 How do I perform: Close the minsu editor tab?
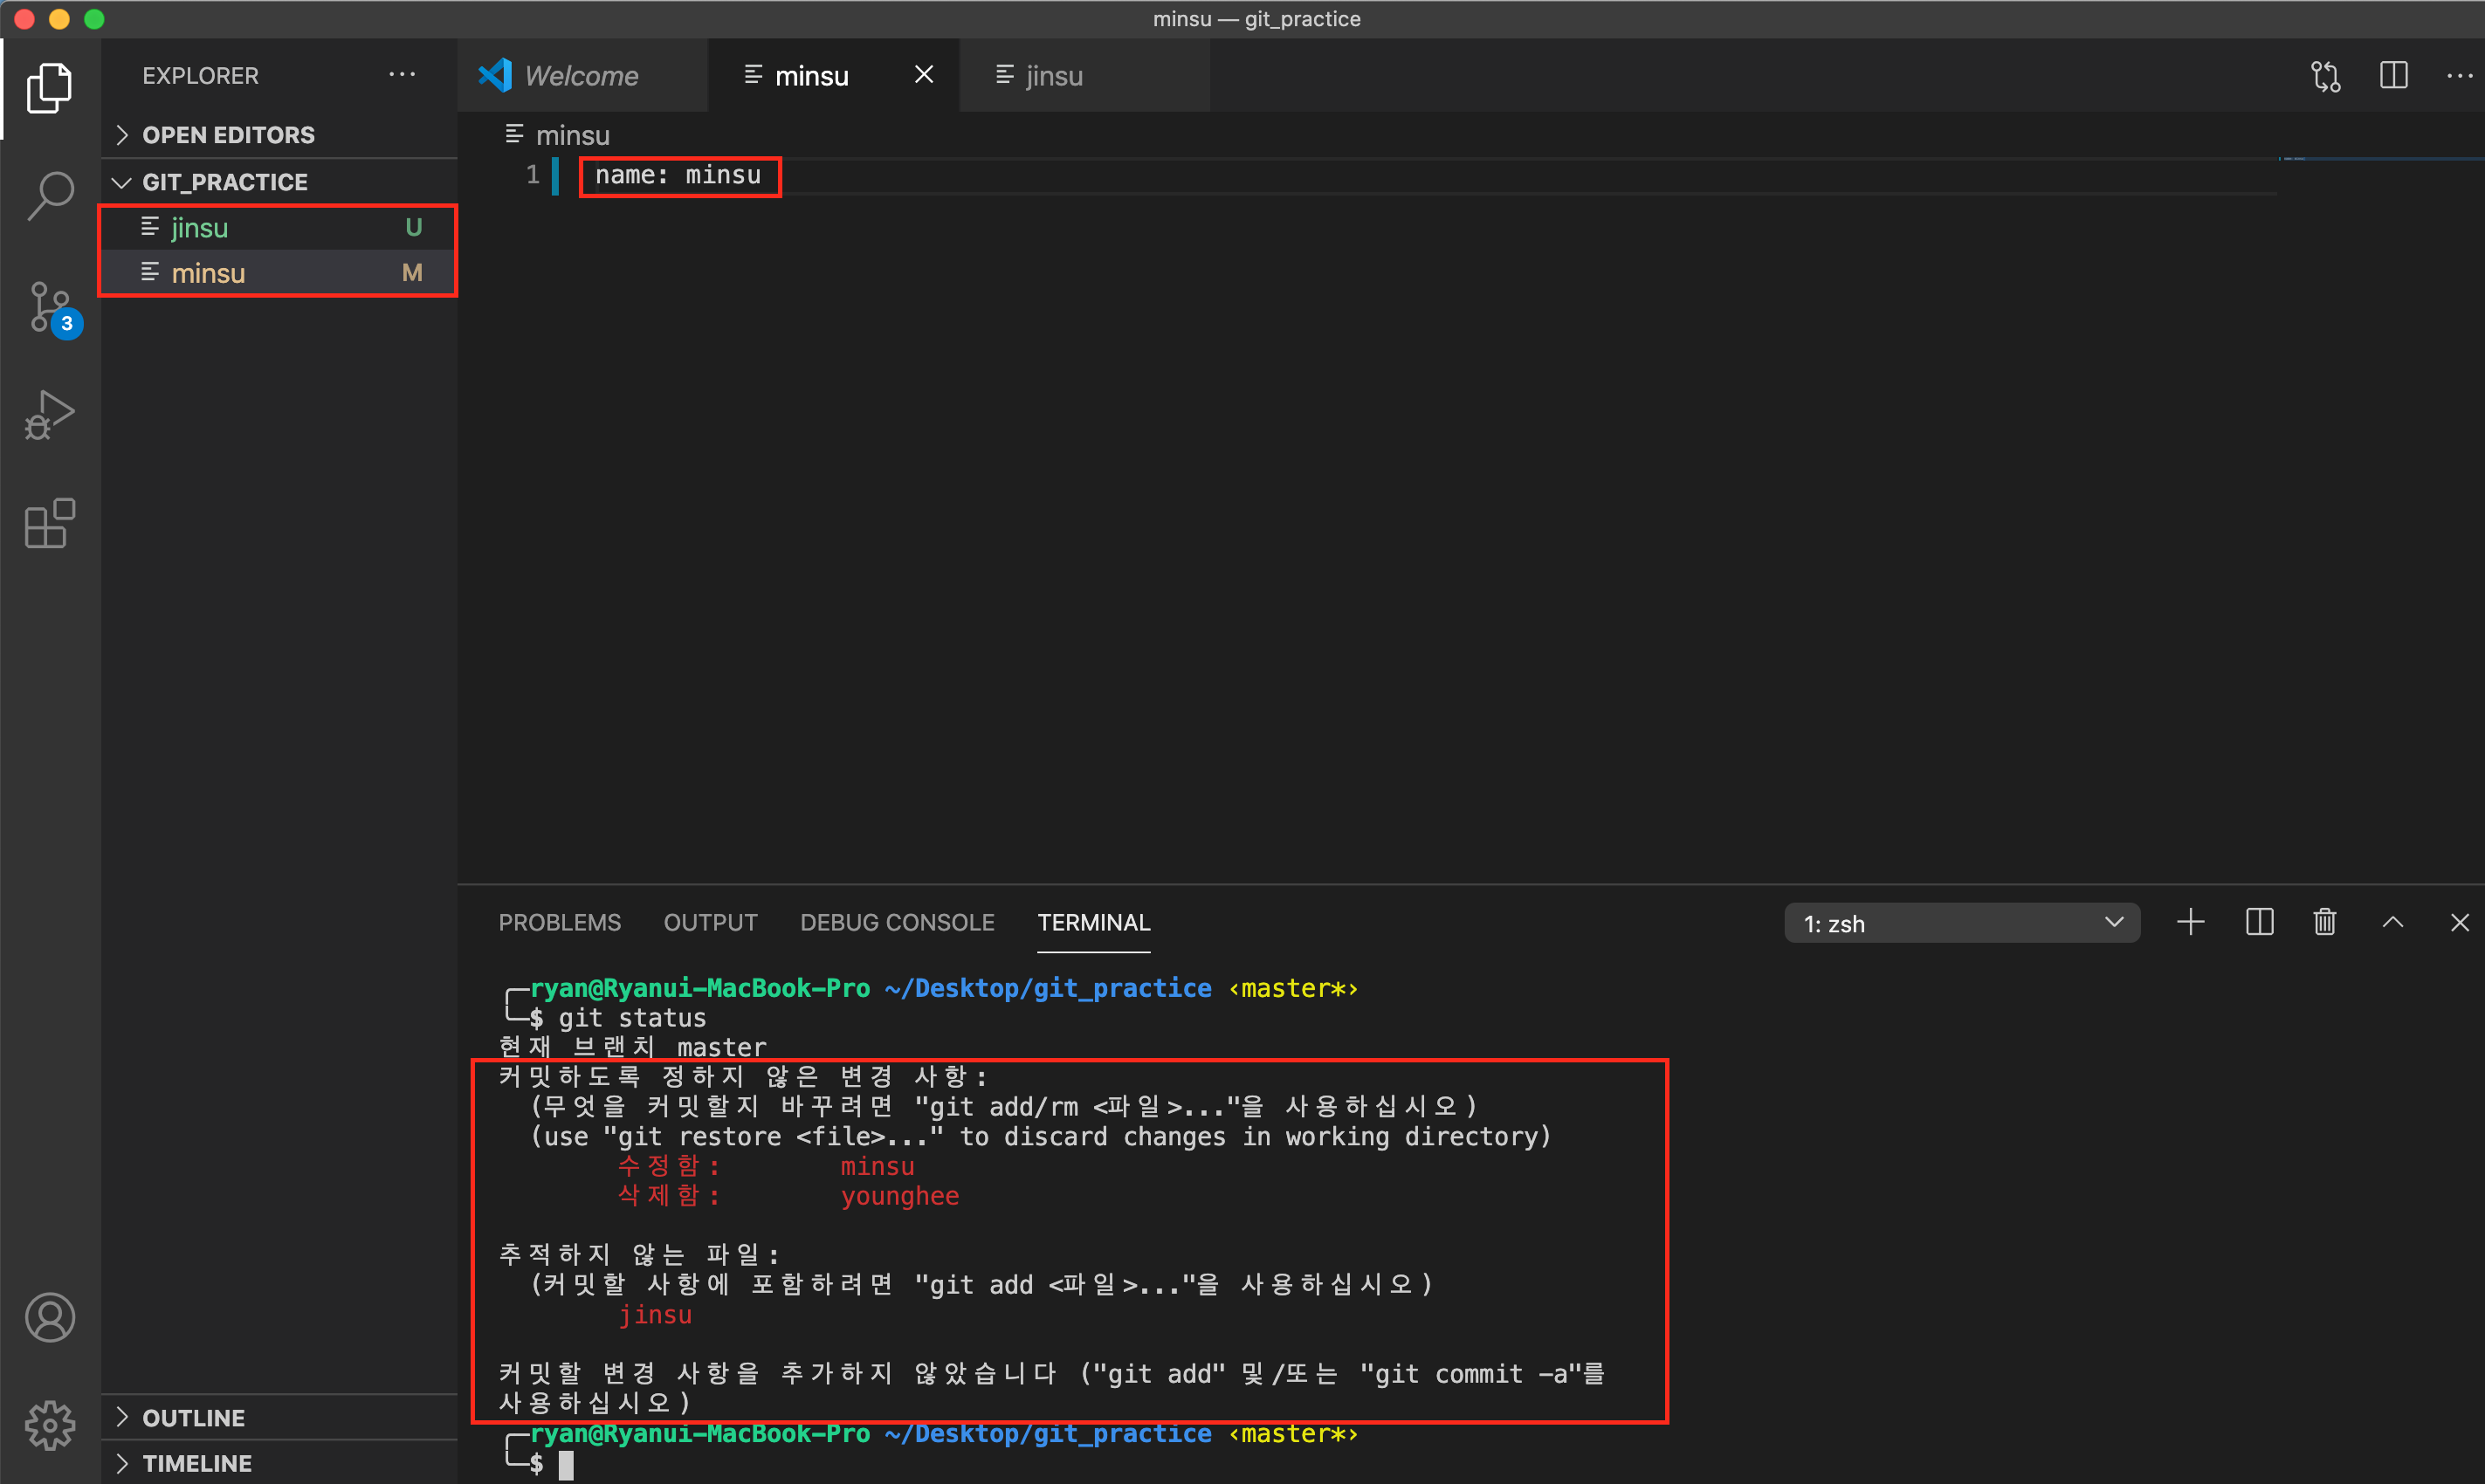pos(923,75)
